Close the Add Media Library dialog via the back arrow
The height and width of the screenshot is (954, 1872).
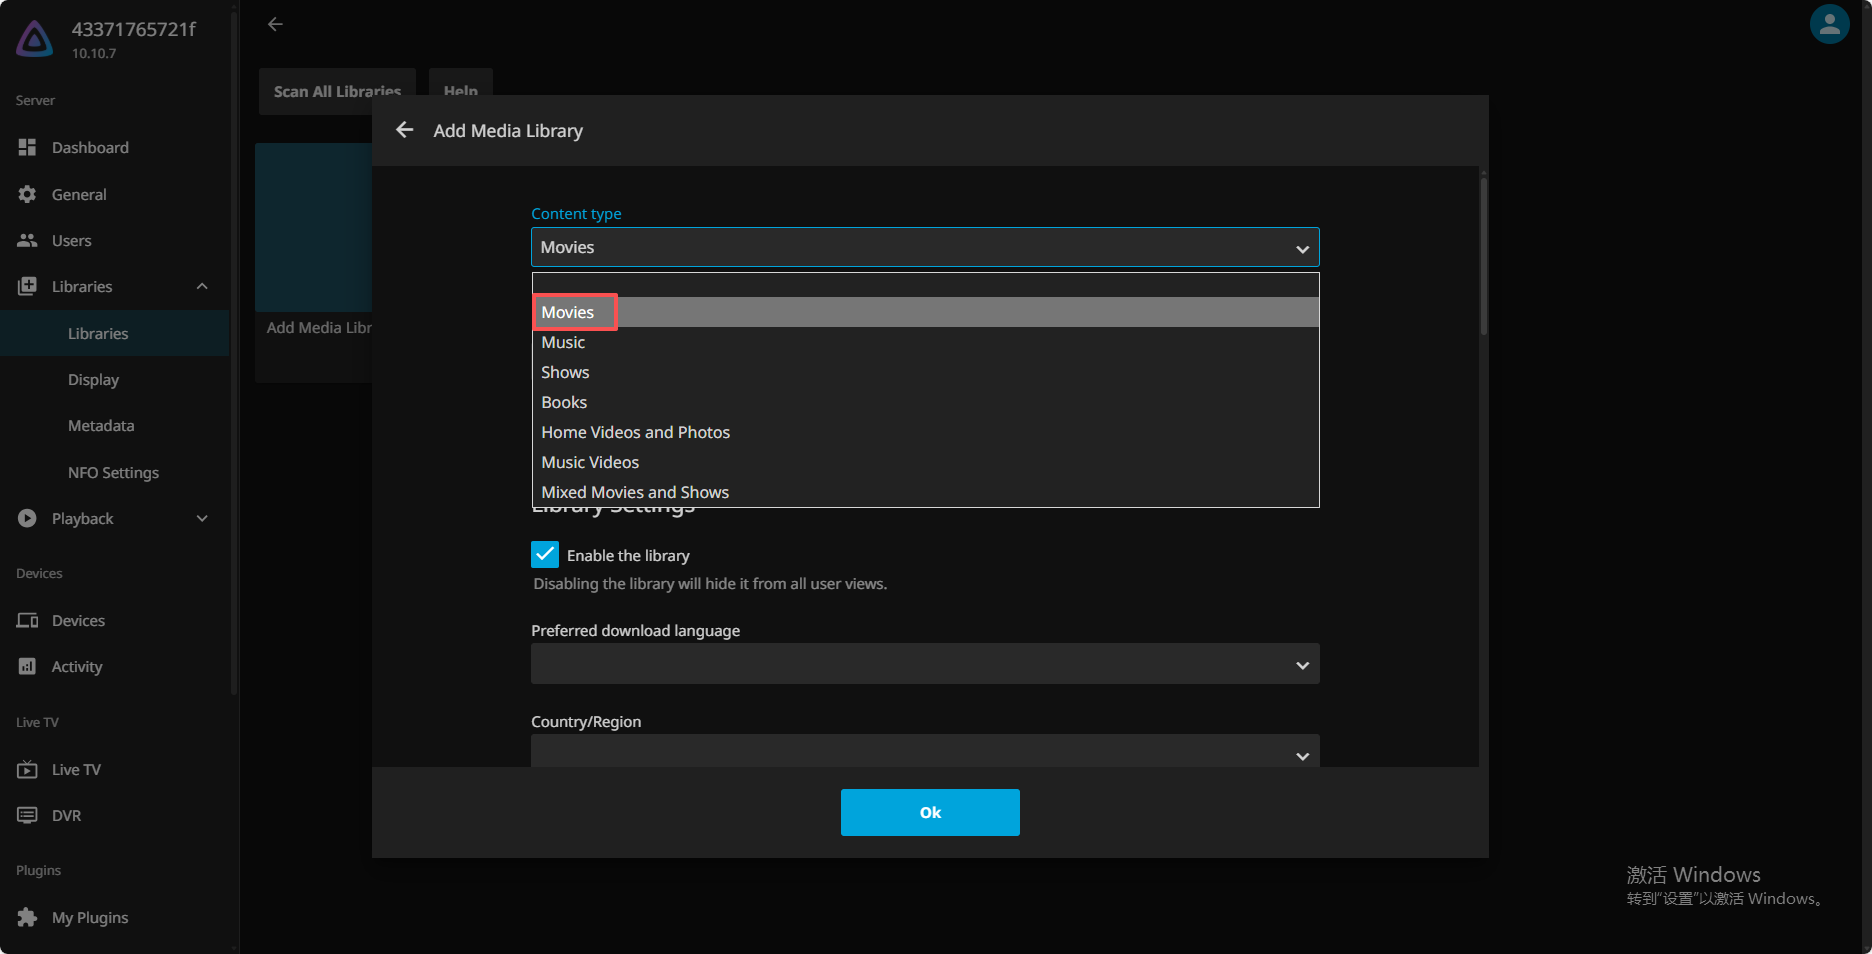pos(404,130)
